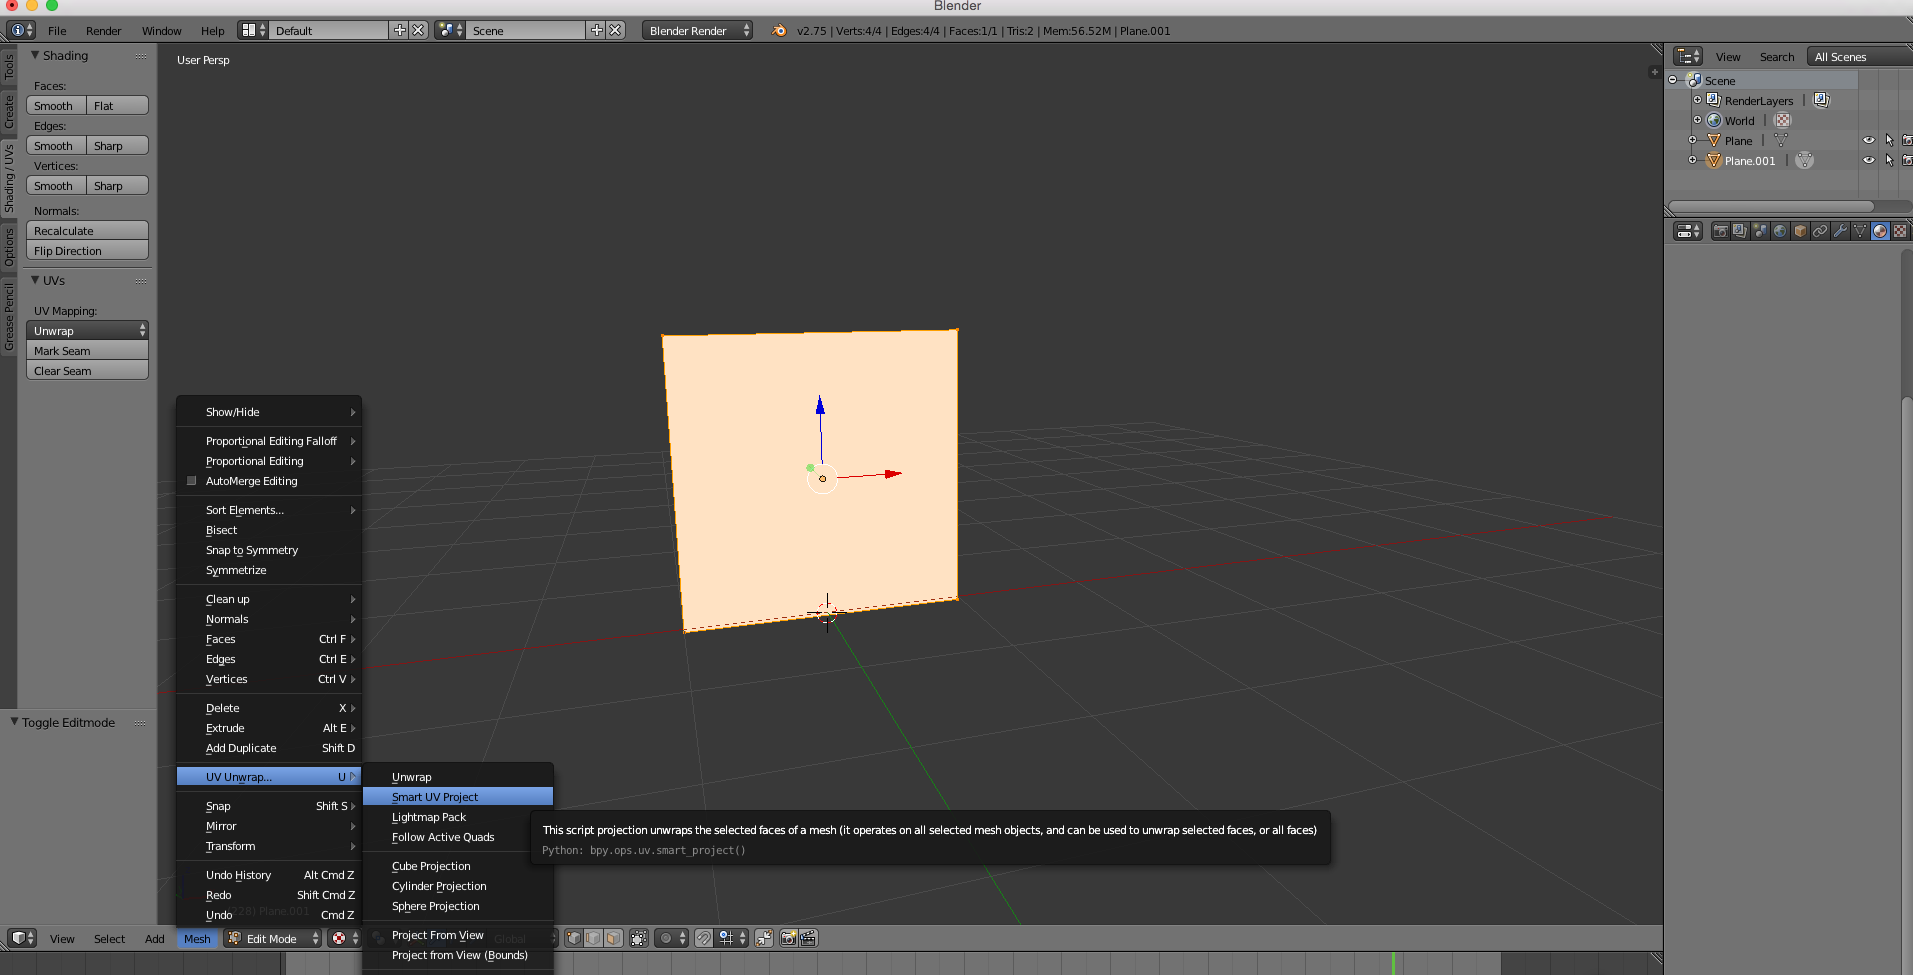Click the World globe icon in outliner
The width and height of the screenshot is (1913, 975).
[x=1714, y=120]
